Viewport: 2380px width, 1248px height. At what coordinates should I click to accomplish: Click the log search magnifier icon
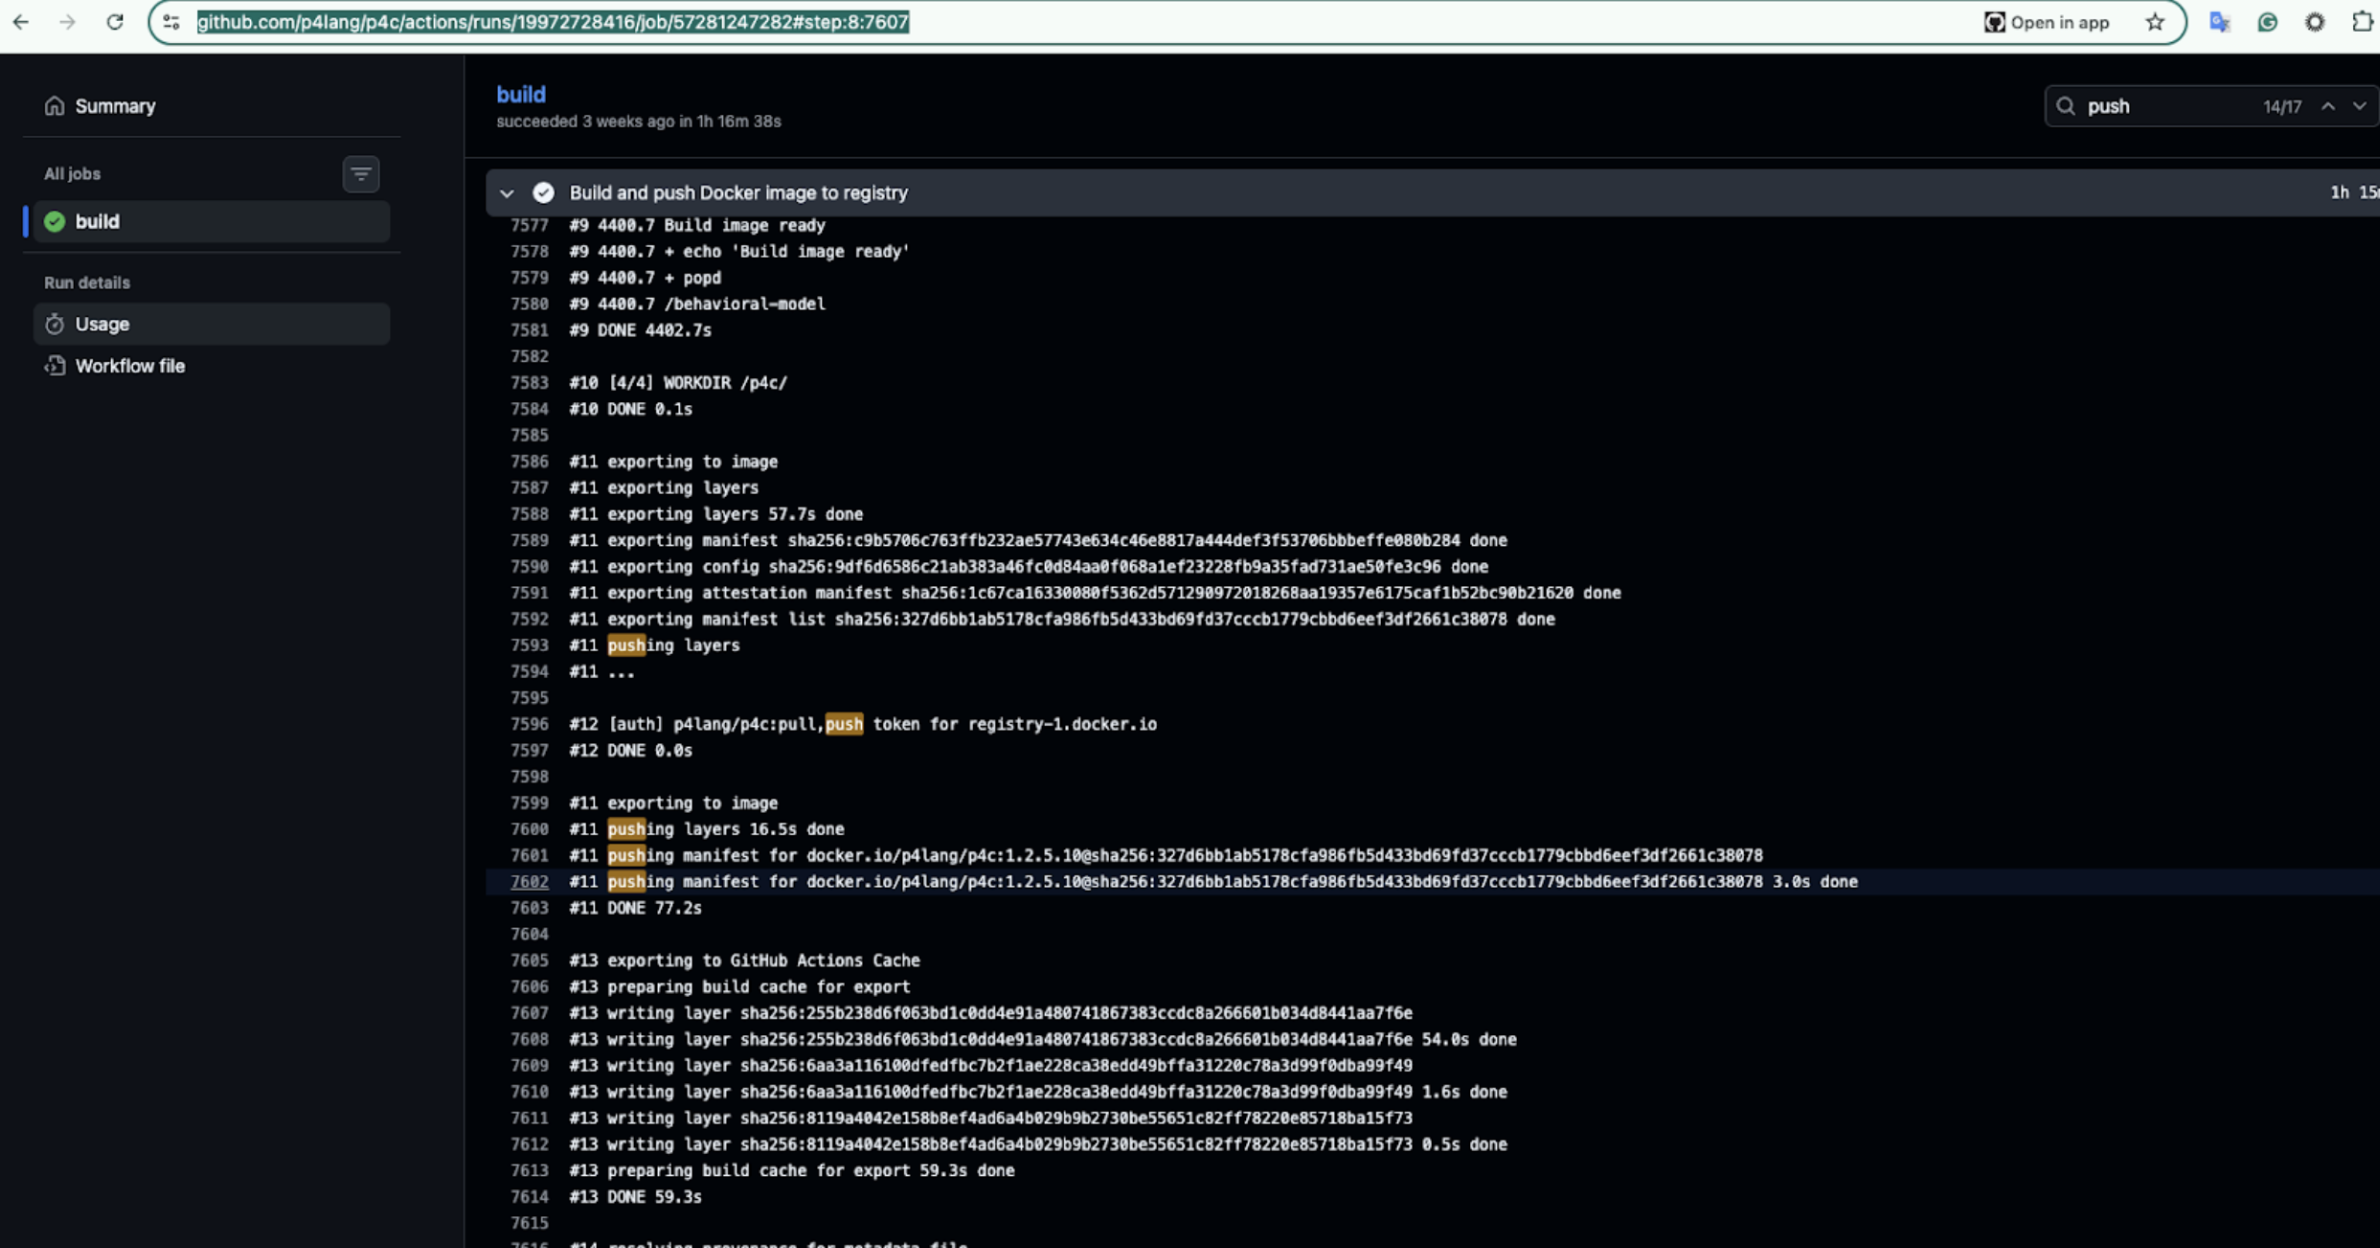(x=2066, y=106)
